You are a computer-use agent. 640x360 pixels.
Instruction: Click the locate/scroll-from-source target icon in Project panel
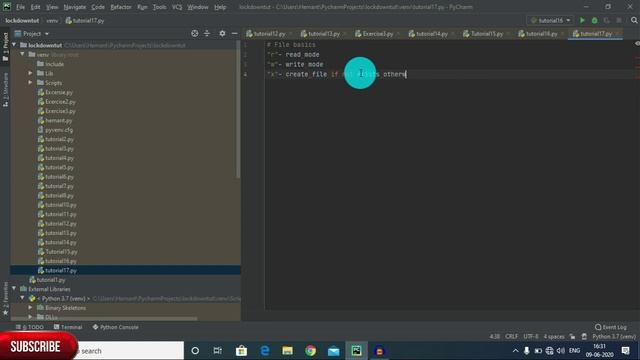point(195,33)
